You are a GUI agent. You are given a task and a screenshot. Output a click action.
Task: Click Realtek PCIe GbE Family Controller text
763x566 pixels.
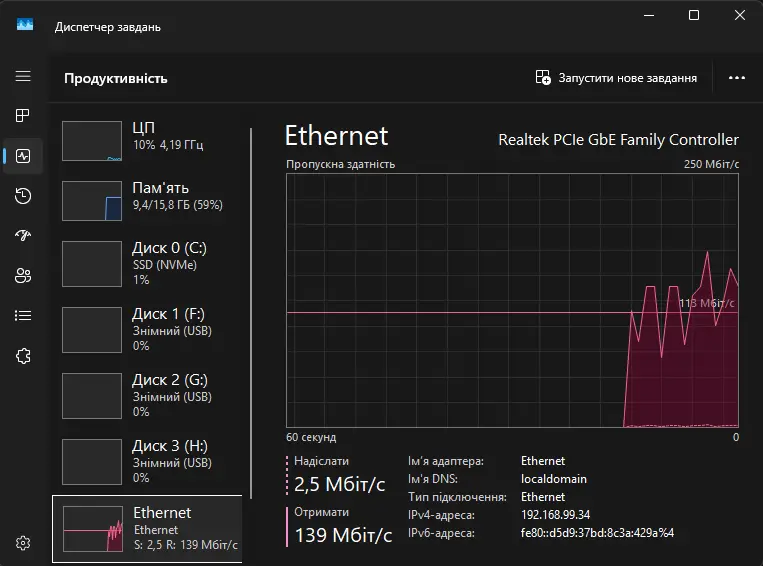point(618,140)
